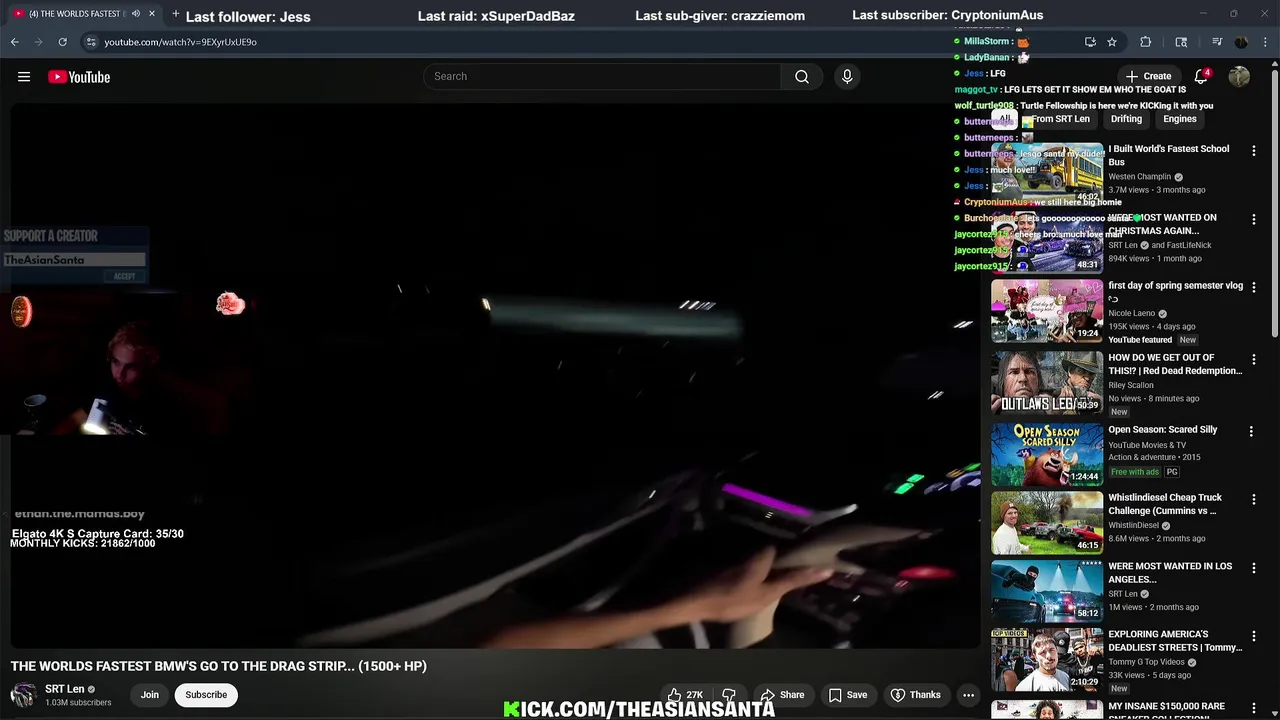Select the Drifting filter chip

click(x=1126, y=119)
